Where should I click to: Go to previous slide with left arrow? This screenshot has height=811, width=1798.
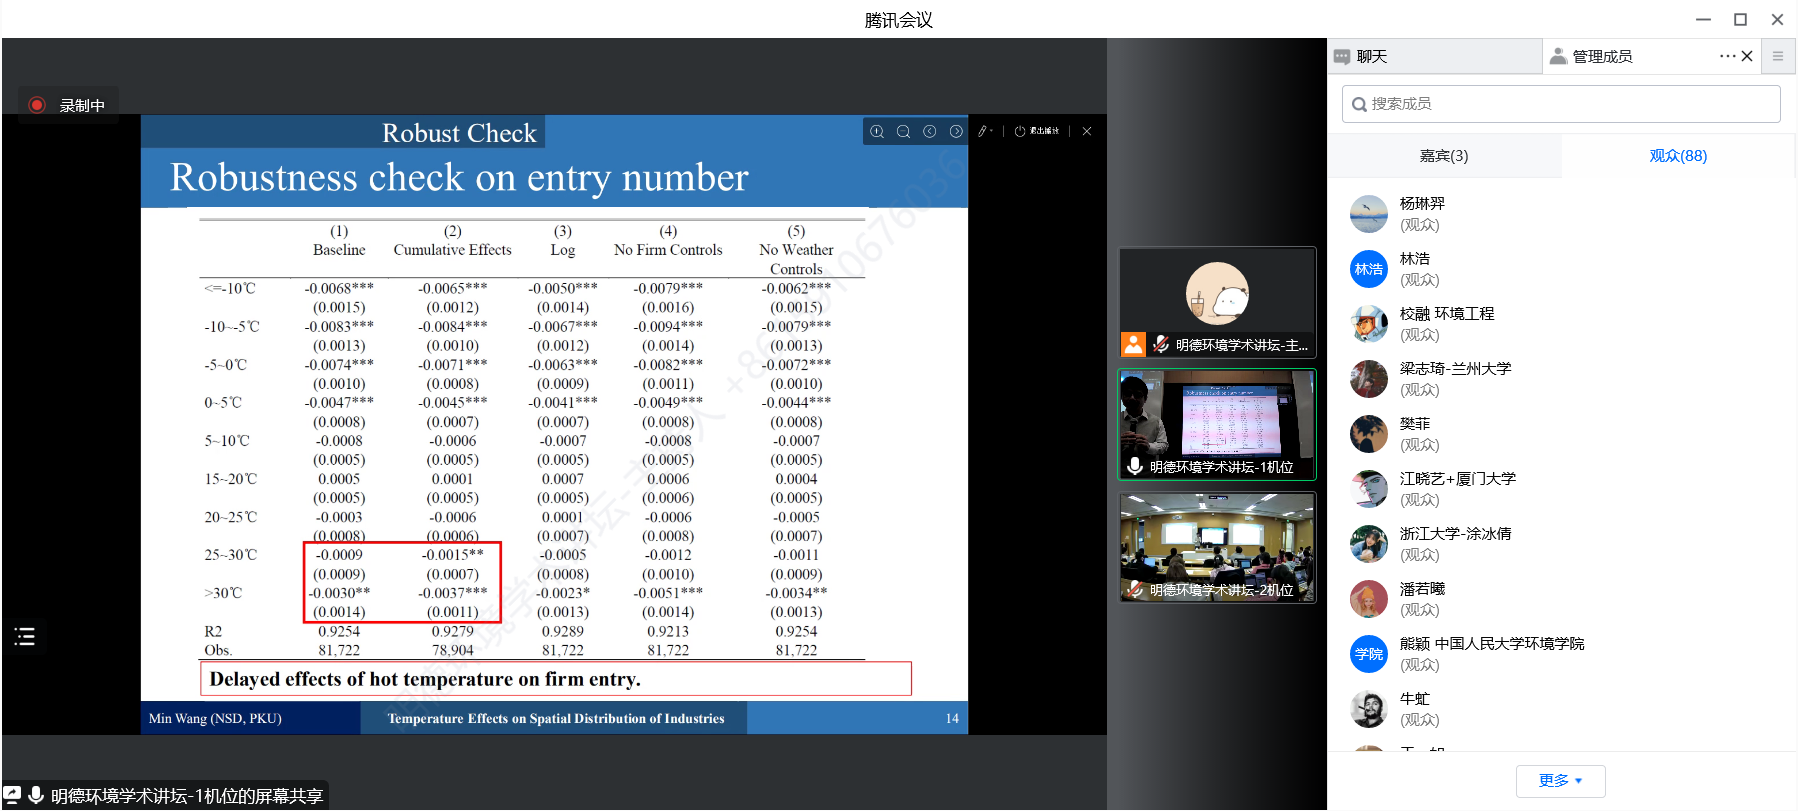click(930, 131)
